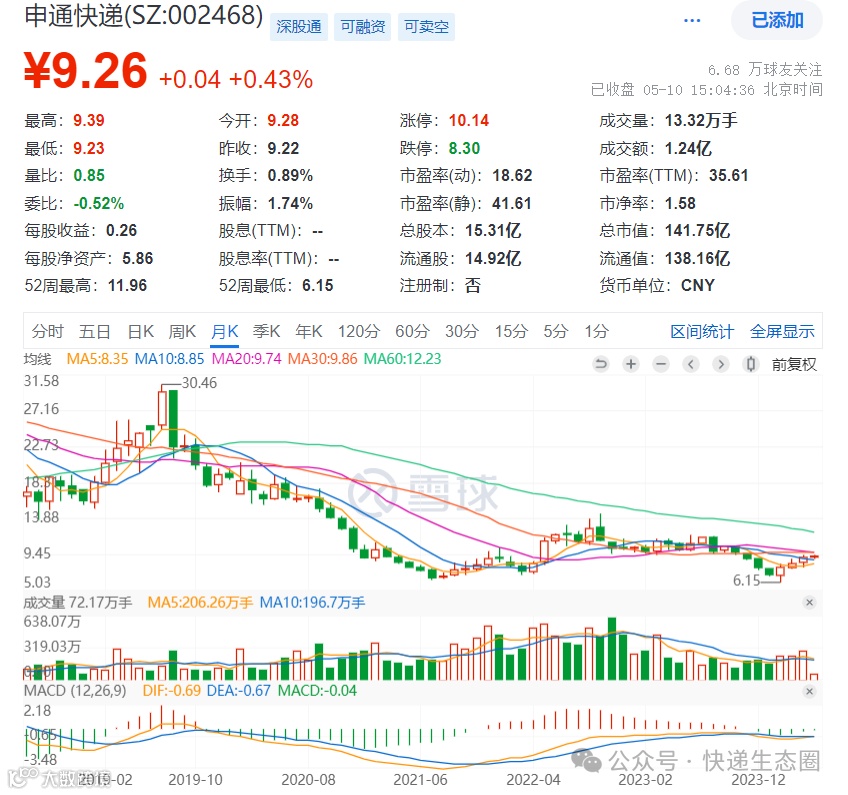Select the 月K chart tab

(224, 331)
